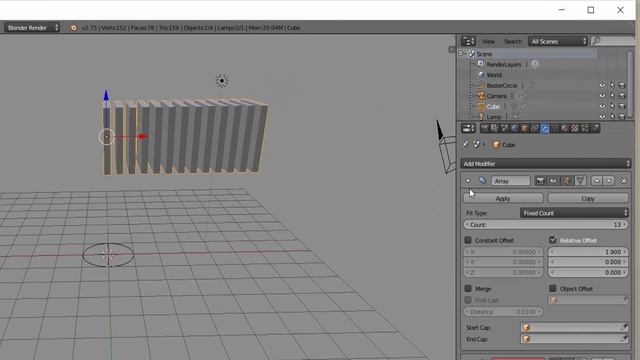Click the Relative Offset 1.900 field
This screenshot has height=360, width=640.
pos(587,252)
